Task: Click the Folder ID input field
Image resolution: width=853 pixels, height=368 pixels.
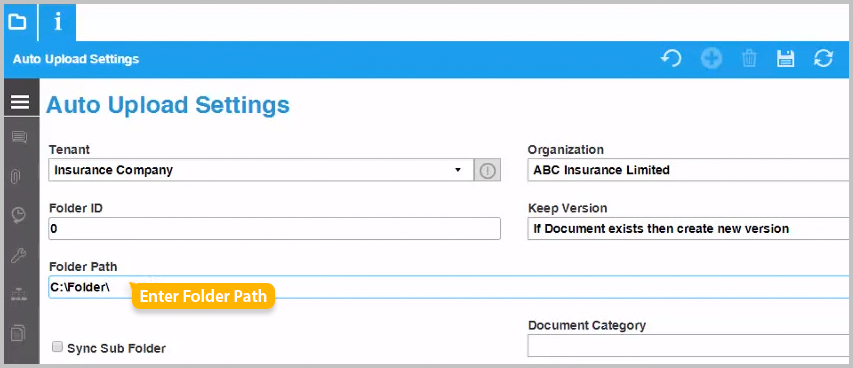Action: click(x=274, y=229)
